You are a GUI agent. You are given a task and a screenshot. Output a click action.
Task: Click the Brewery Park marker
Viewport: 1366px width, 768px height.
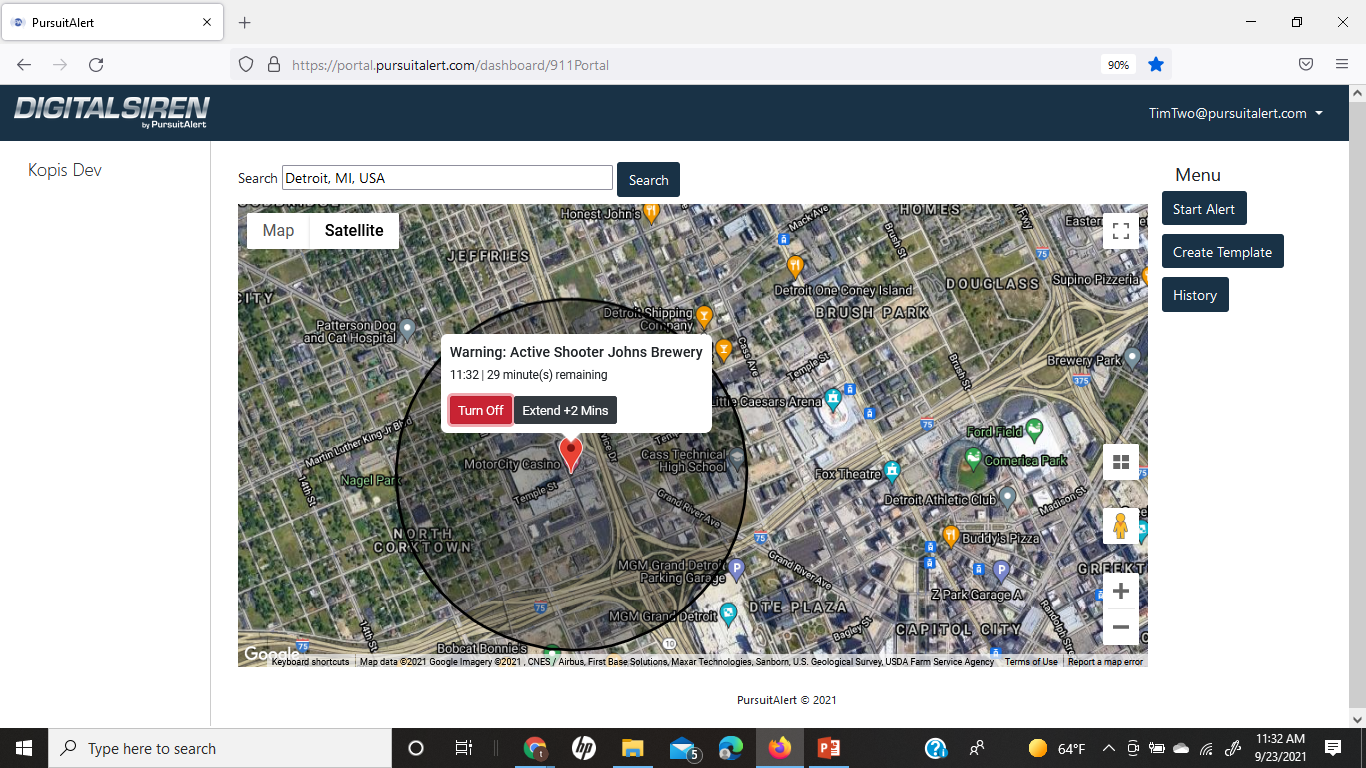1132,357
